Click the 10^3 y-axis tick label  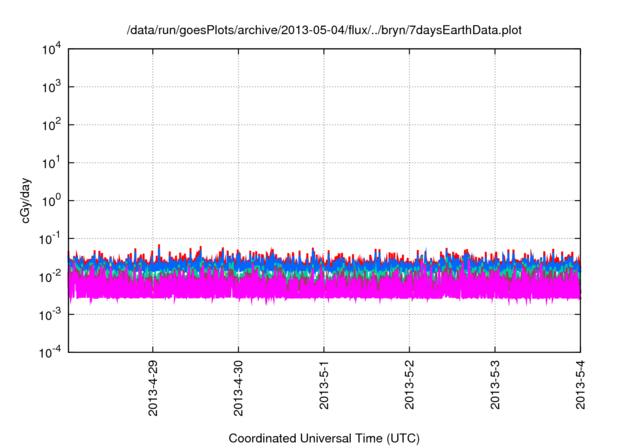coord(52,87)
